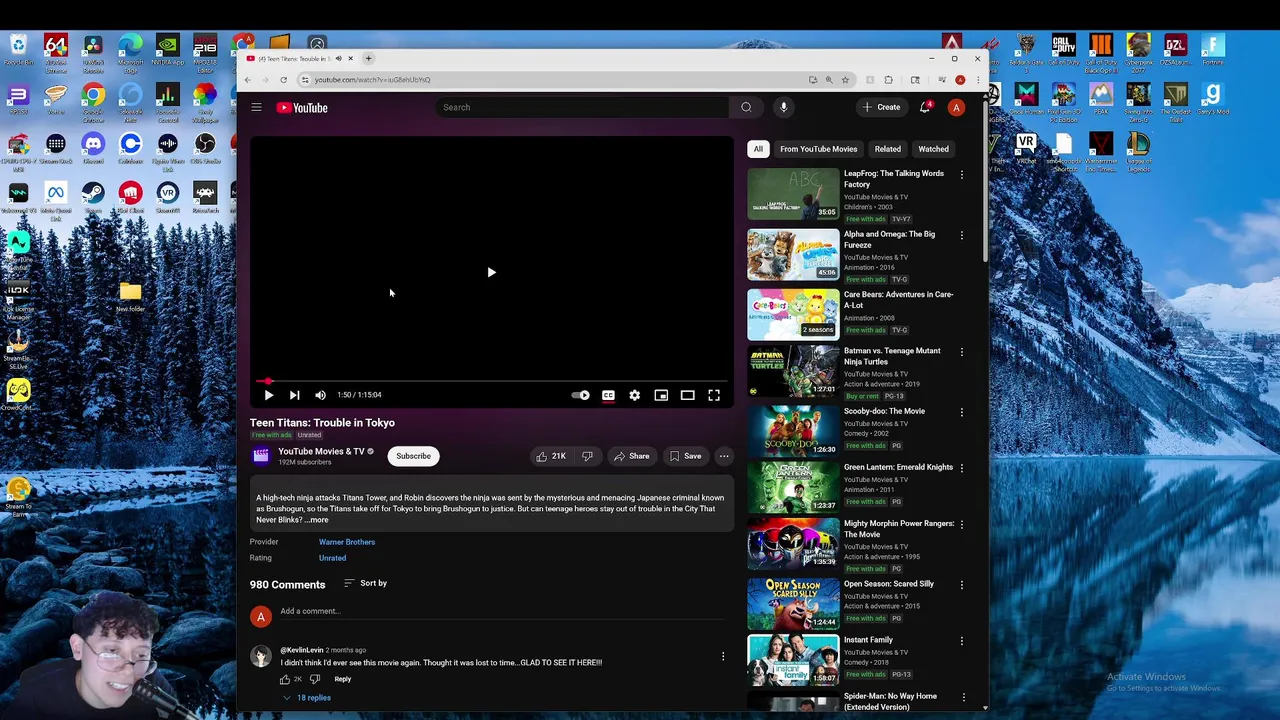Screen dimensions: 1280x720
Task: Toggle closed captions in the player
Action: coord(608,395)
